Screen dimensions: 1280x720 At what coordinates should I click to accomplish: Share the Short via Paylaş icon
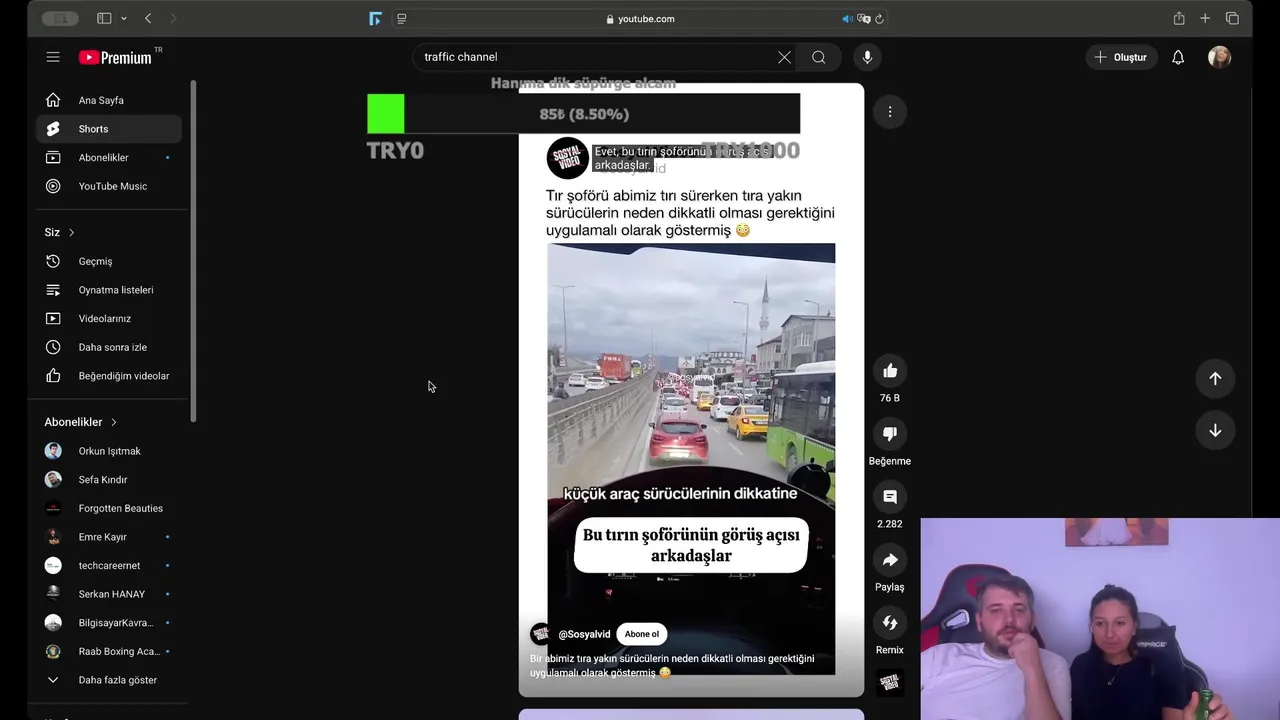(890, 560)
